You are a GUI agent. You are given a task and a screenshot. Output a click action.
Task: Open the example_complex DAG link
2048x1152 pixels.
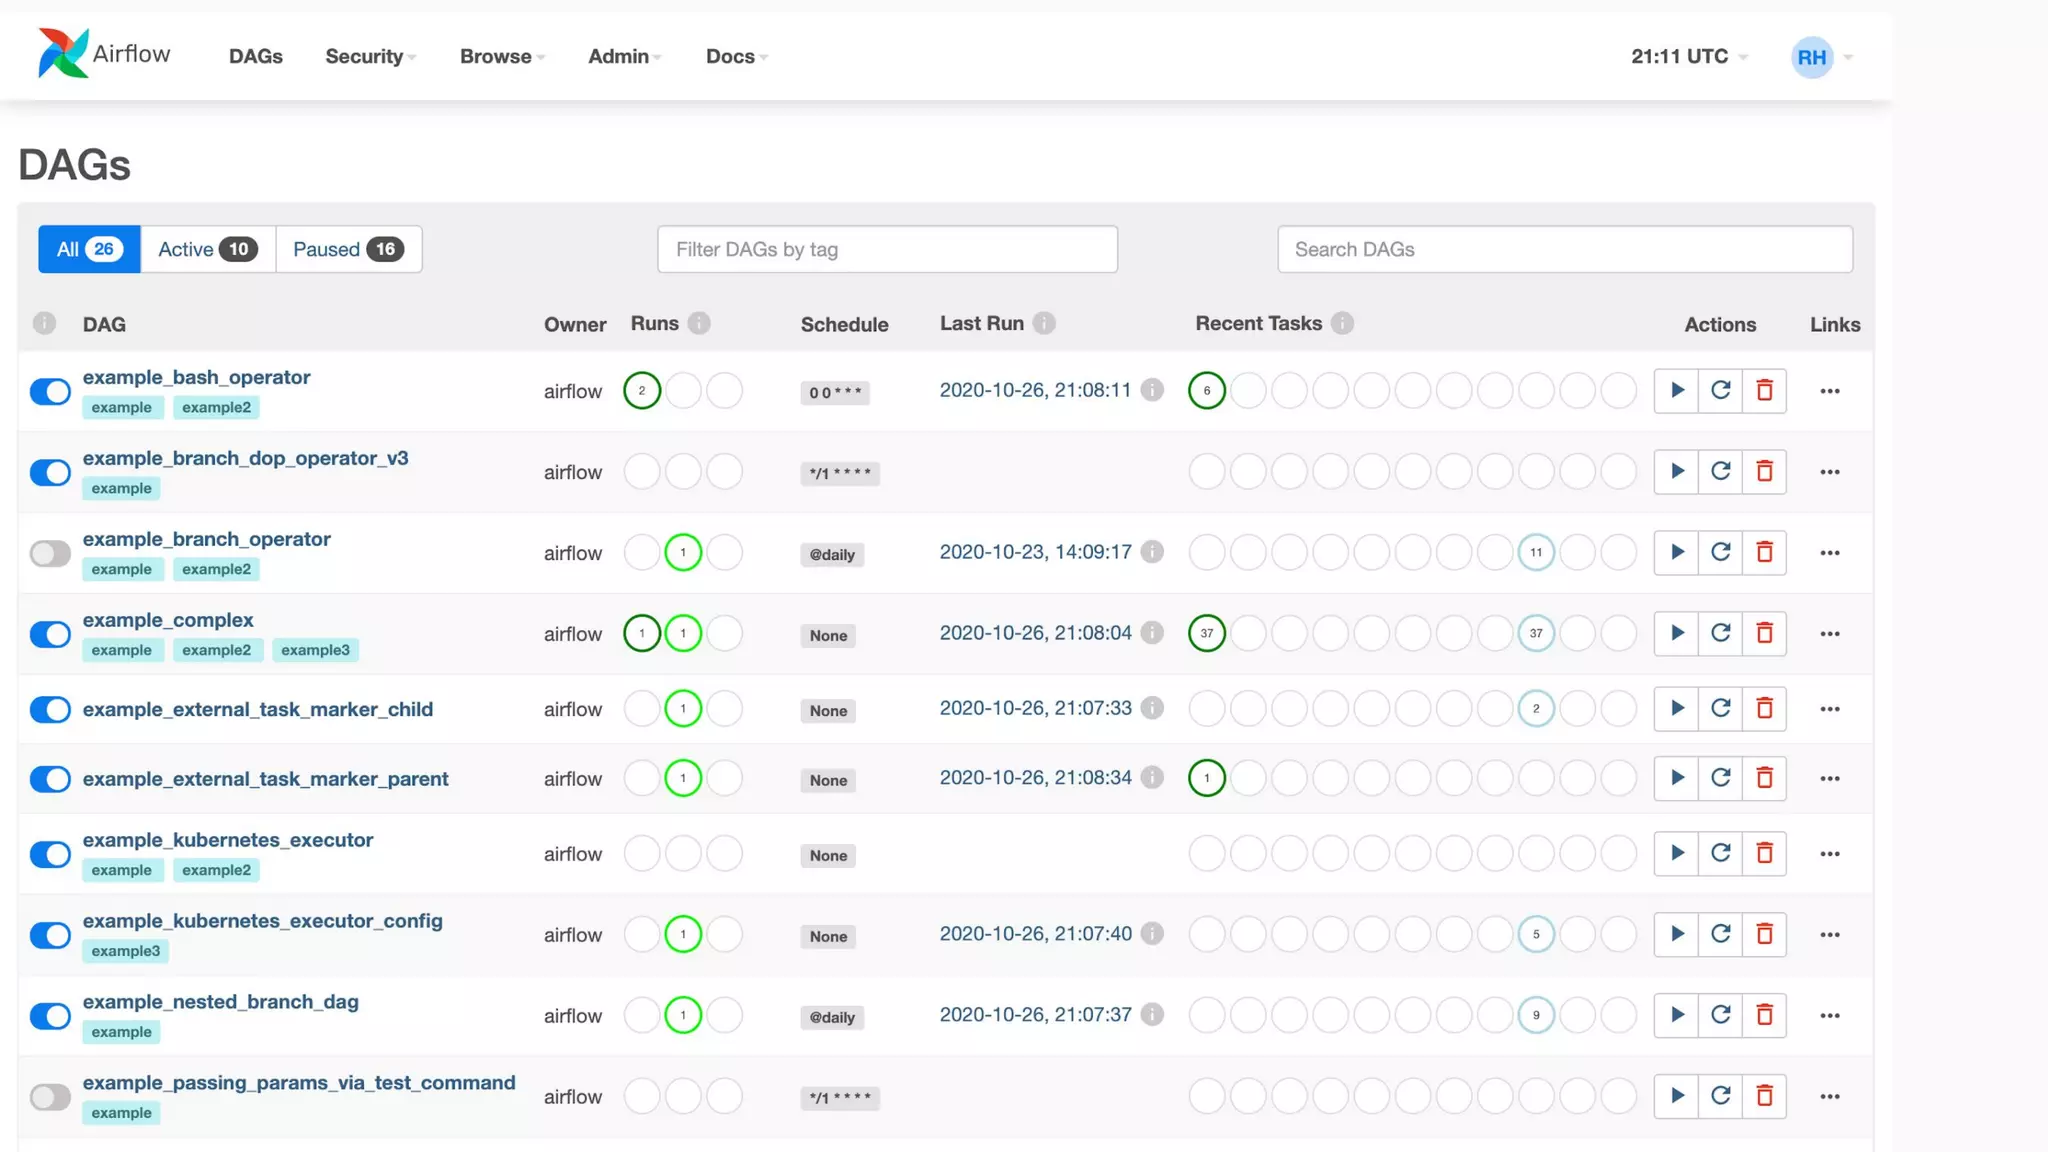tap(168, 620)
